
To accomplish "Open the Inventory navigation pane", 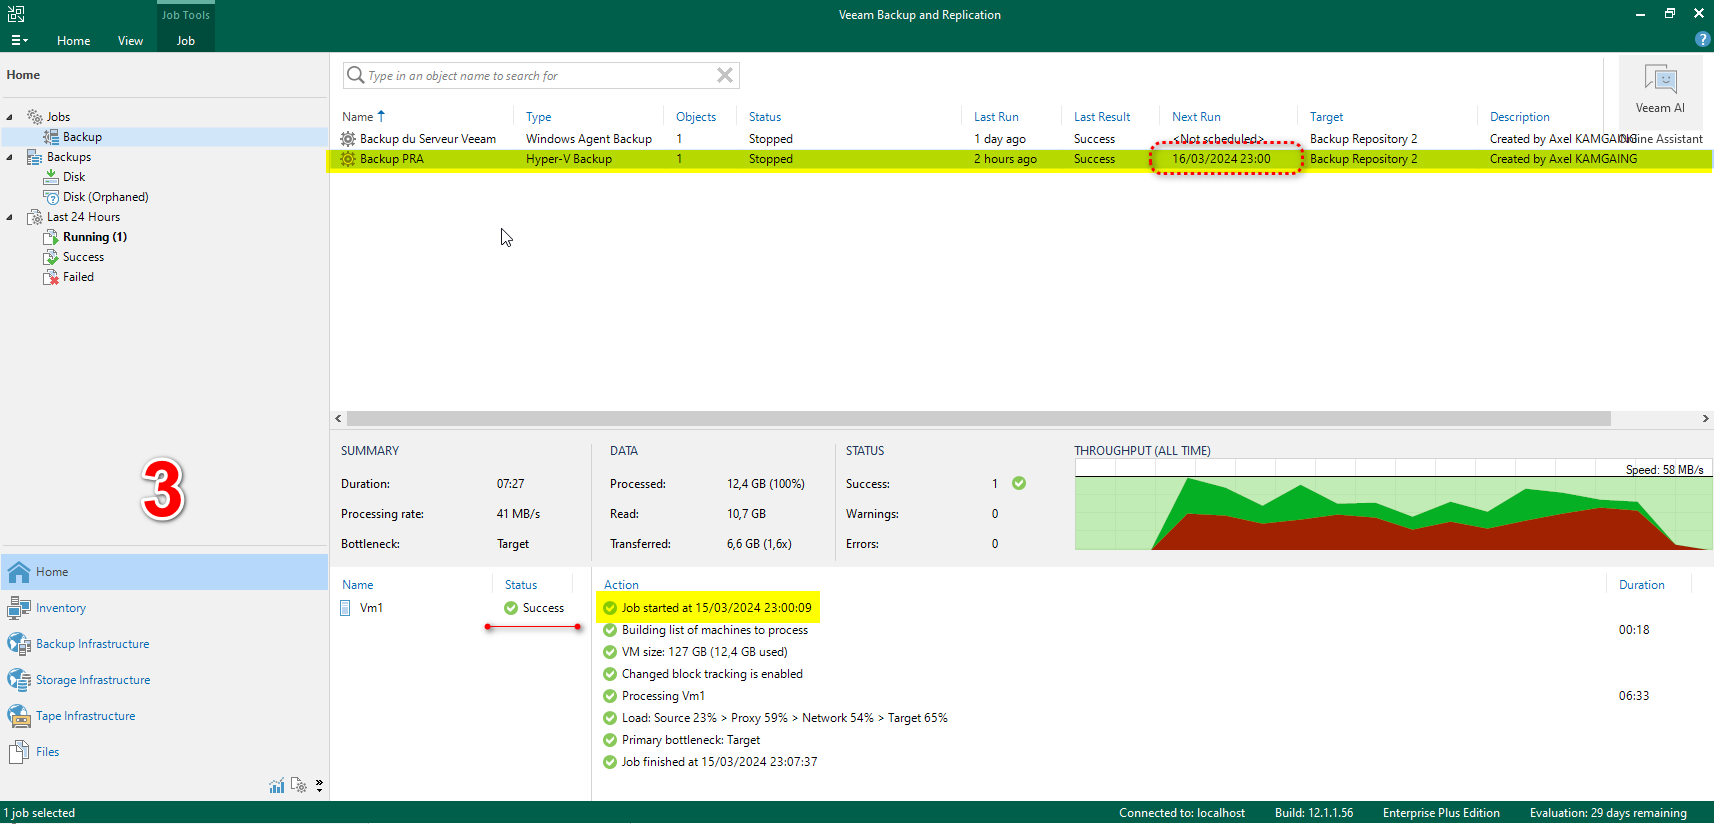I will coord(164,608).
